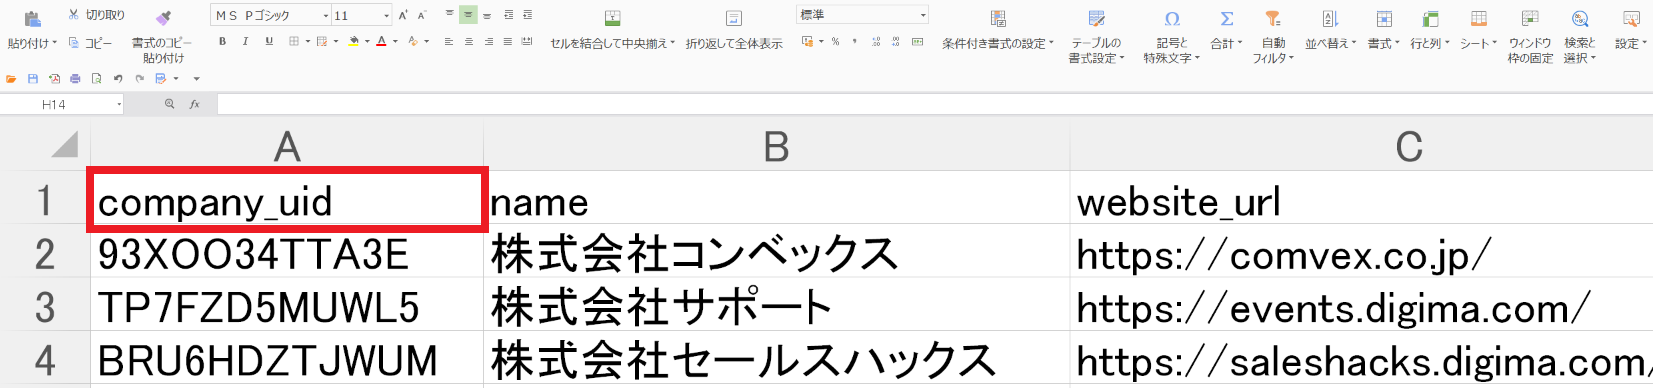Toggle italic formatting
Screen dimensions: 1653x388
pyautogui.click(x=245, y=42)
